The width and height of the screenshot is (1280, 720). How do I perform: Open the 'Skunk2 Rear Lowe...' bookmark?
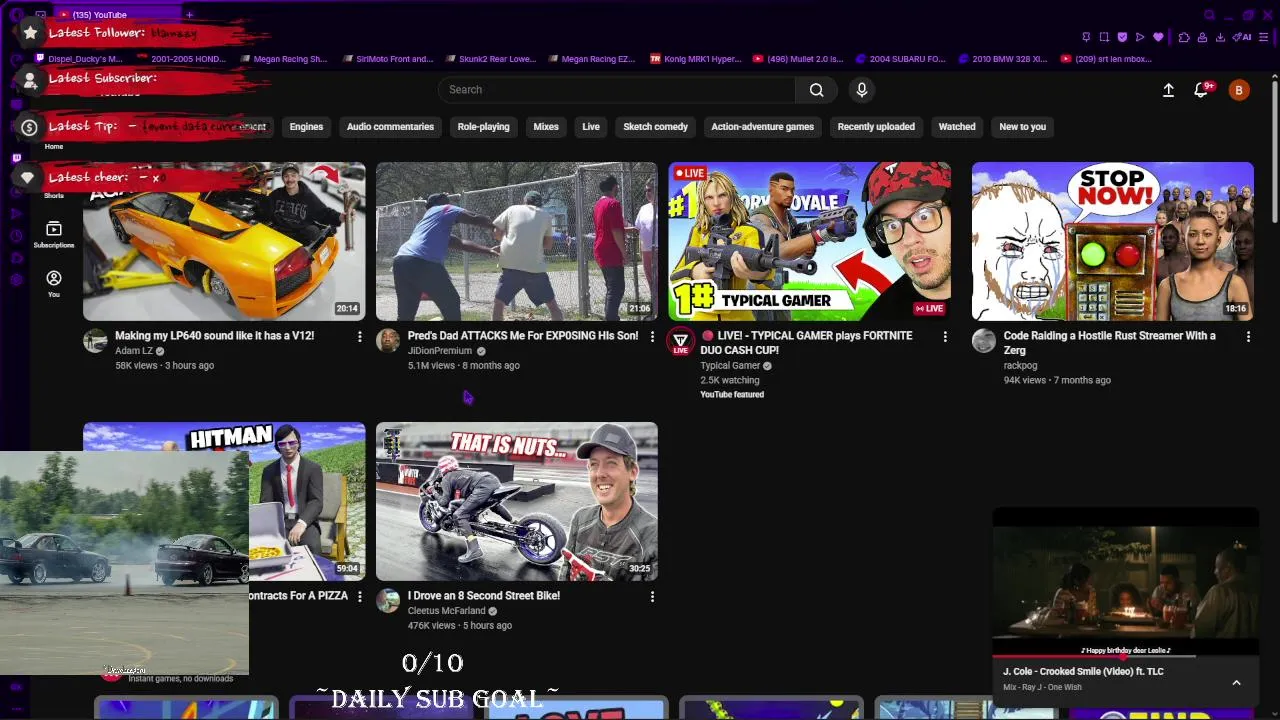click(x=490, y=59)
